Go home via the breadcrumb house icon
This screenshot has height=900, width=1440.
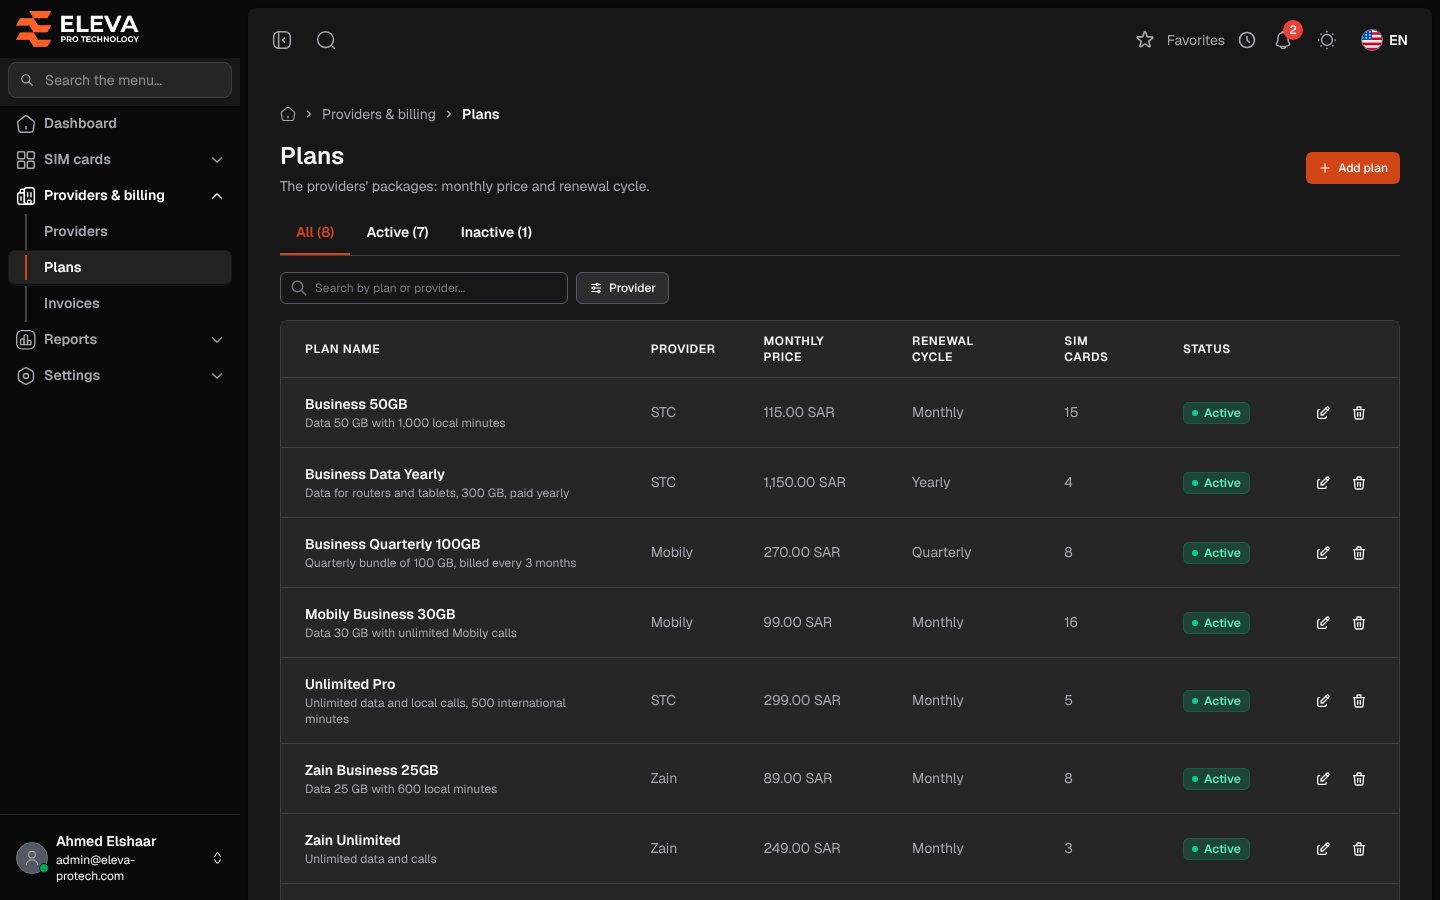pos(288,114)
